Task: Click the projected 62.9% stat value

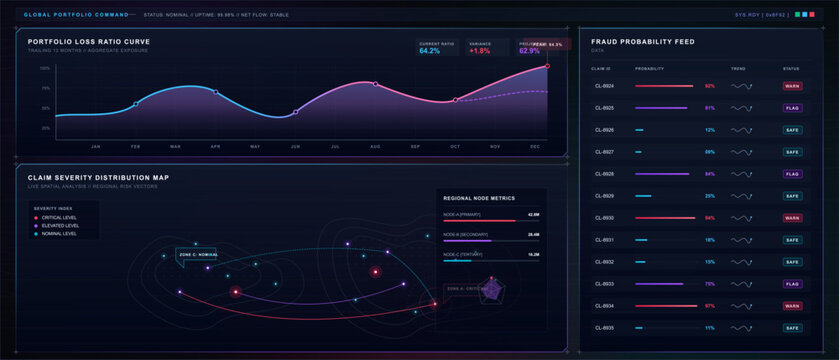Action: pyautogui.click(x=529, y=51)
